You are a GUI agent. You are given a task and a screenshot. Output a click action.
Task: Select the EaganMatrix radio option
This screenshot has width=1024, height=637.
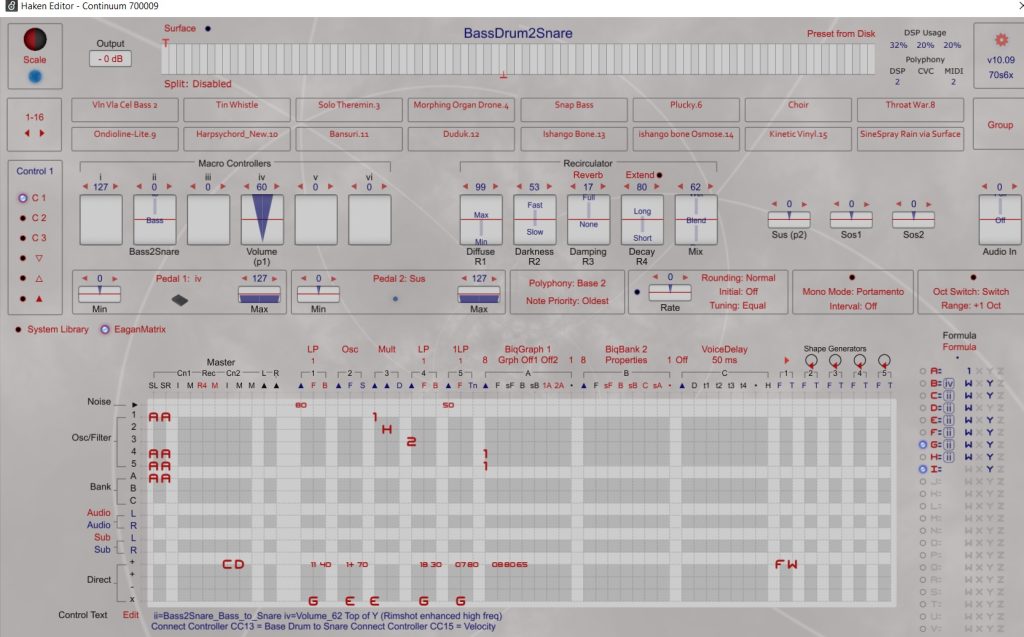104,329
